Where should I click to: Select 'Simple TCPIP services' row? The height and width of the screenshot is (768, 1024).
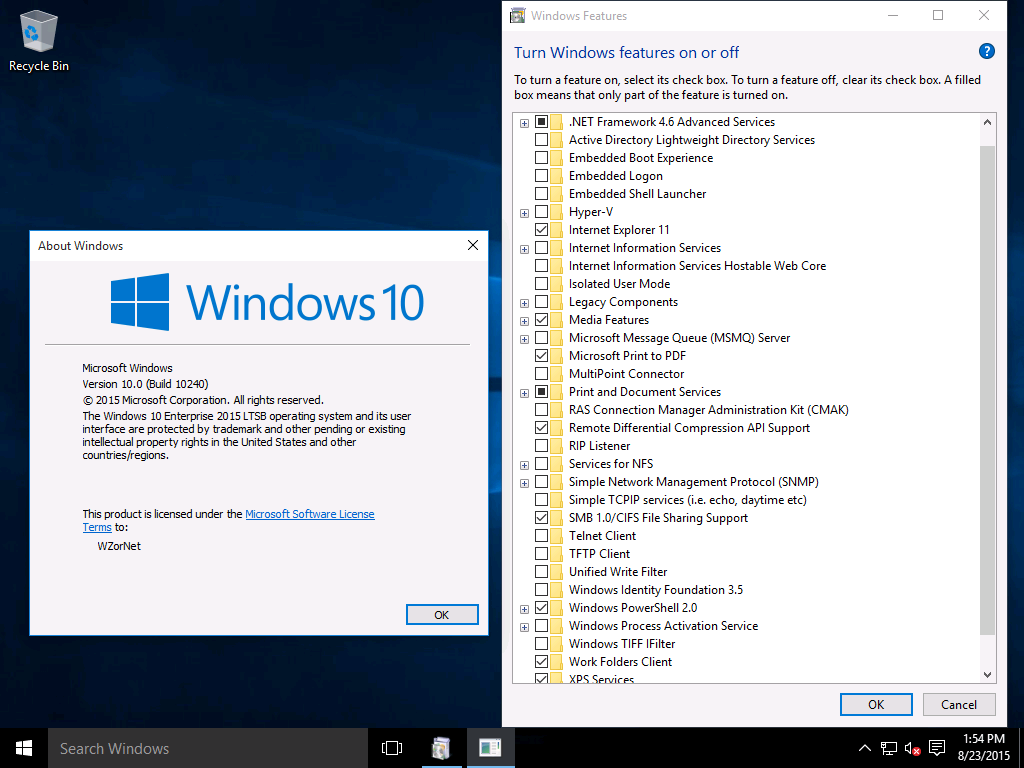tap(687, 500)
